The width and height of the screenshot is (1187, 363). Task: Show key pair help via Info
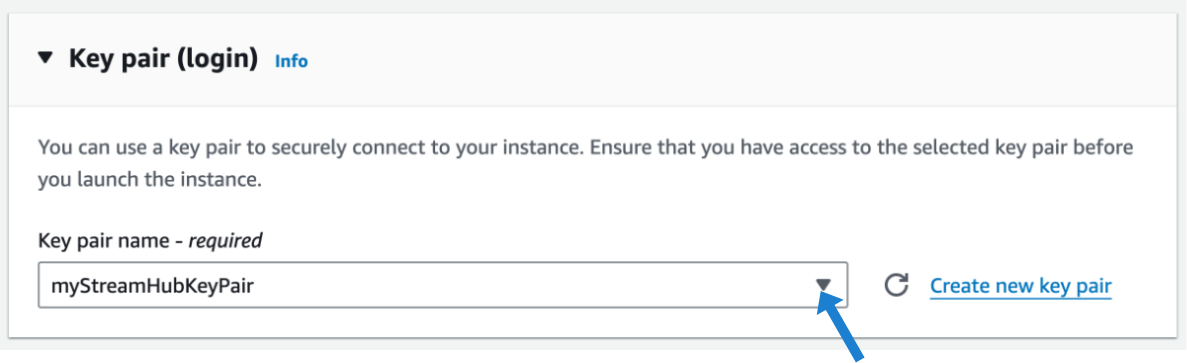click(291, 60)
